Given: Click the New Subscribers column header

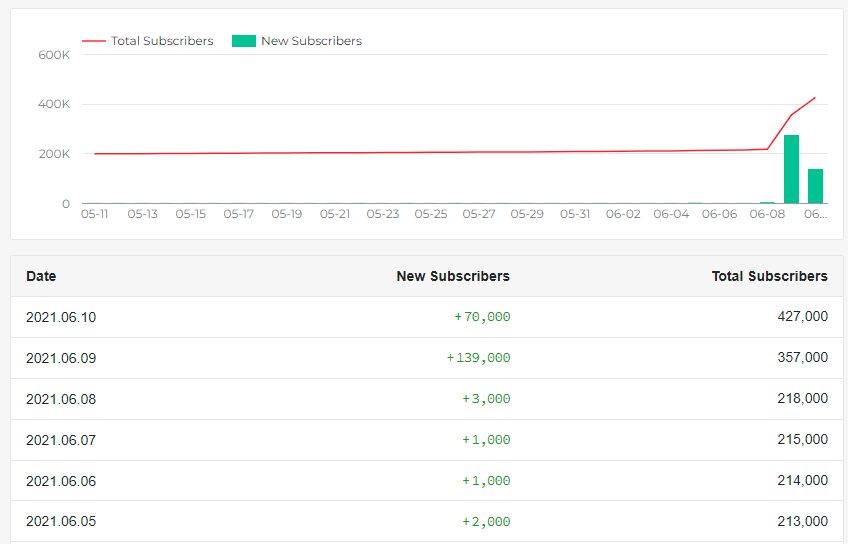Looking at the screenshot, I should point(453,276).
